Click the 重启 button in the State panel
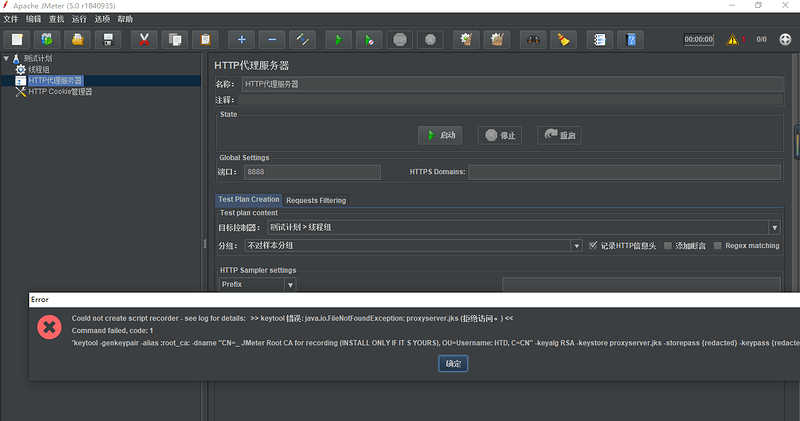The image size is (800, 421). [x=560, y=135]
